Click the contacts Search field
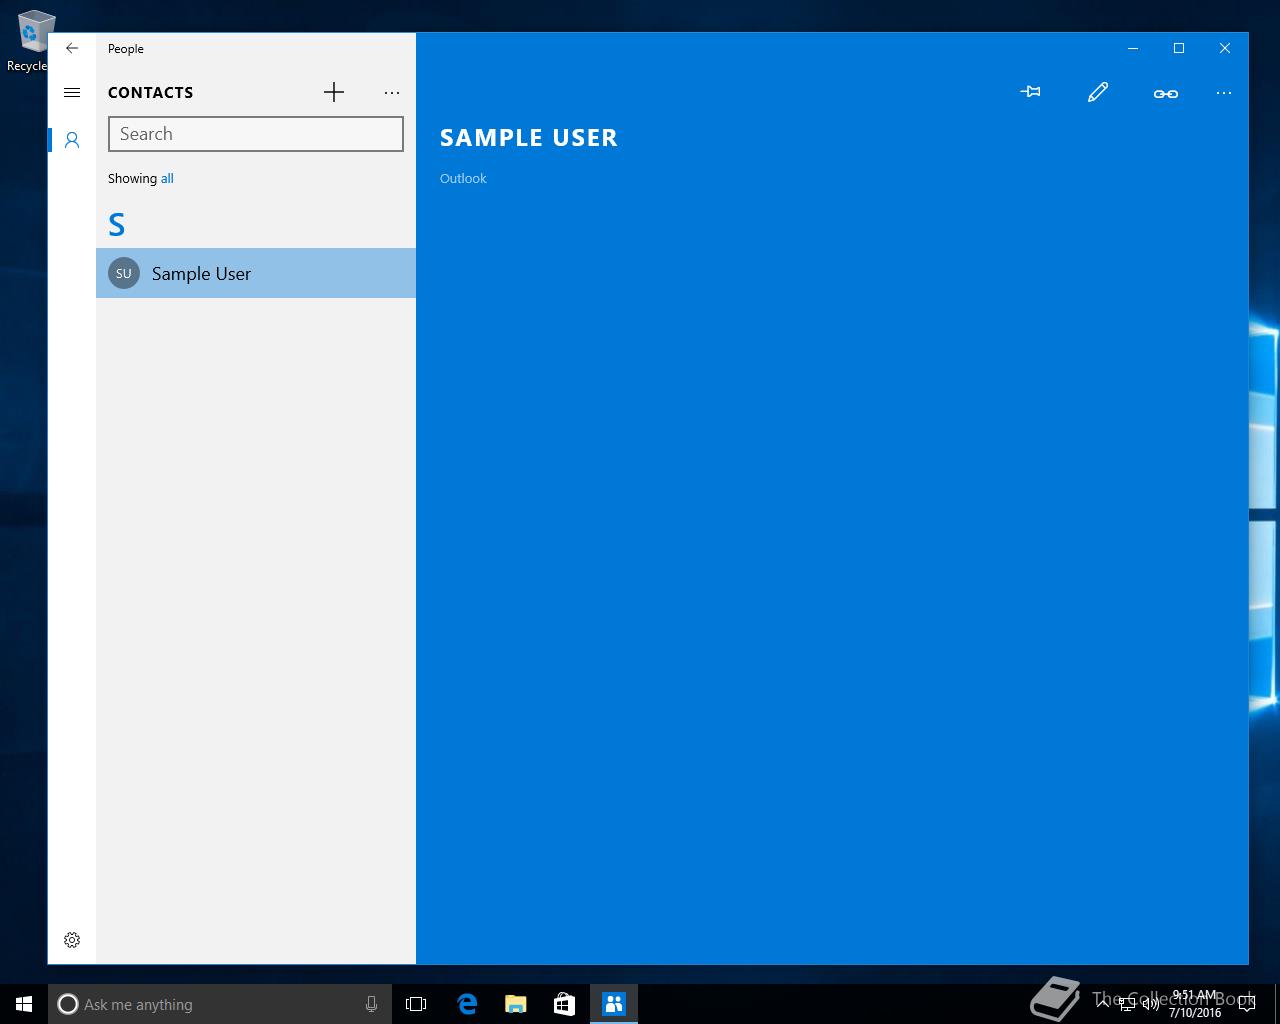Screen dimensions: 1280x1024 point(256,134)
